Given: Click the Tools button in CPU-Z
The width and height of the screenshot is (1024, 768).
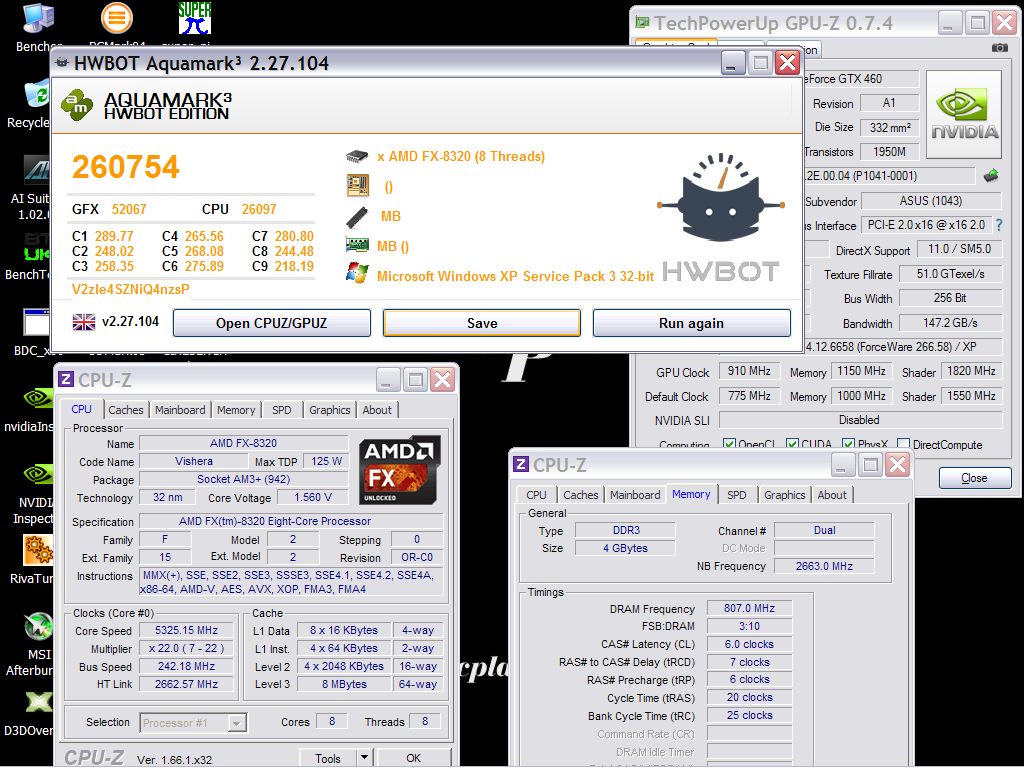Looking at the screenshot, I should 328,758.
